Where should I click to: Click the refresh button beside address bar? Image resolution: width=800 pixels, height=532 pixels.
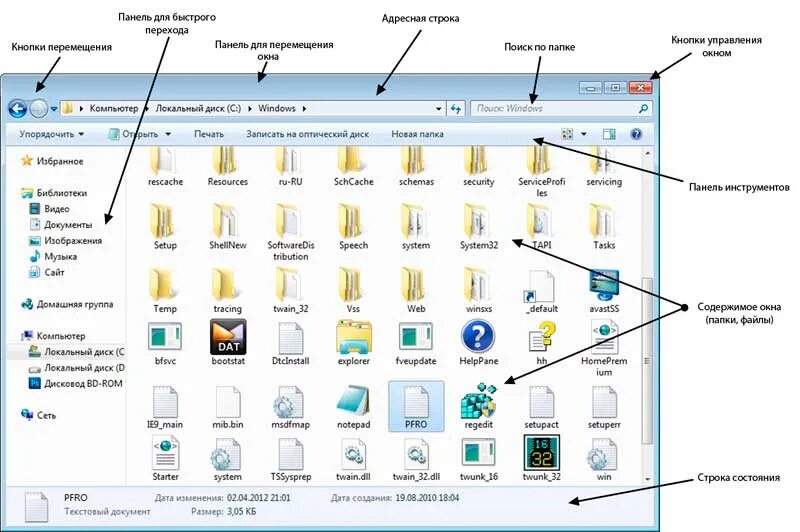[x=456, y=109]
